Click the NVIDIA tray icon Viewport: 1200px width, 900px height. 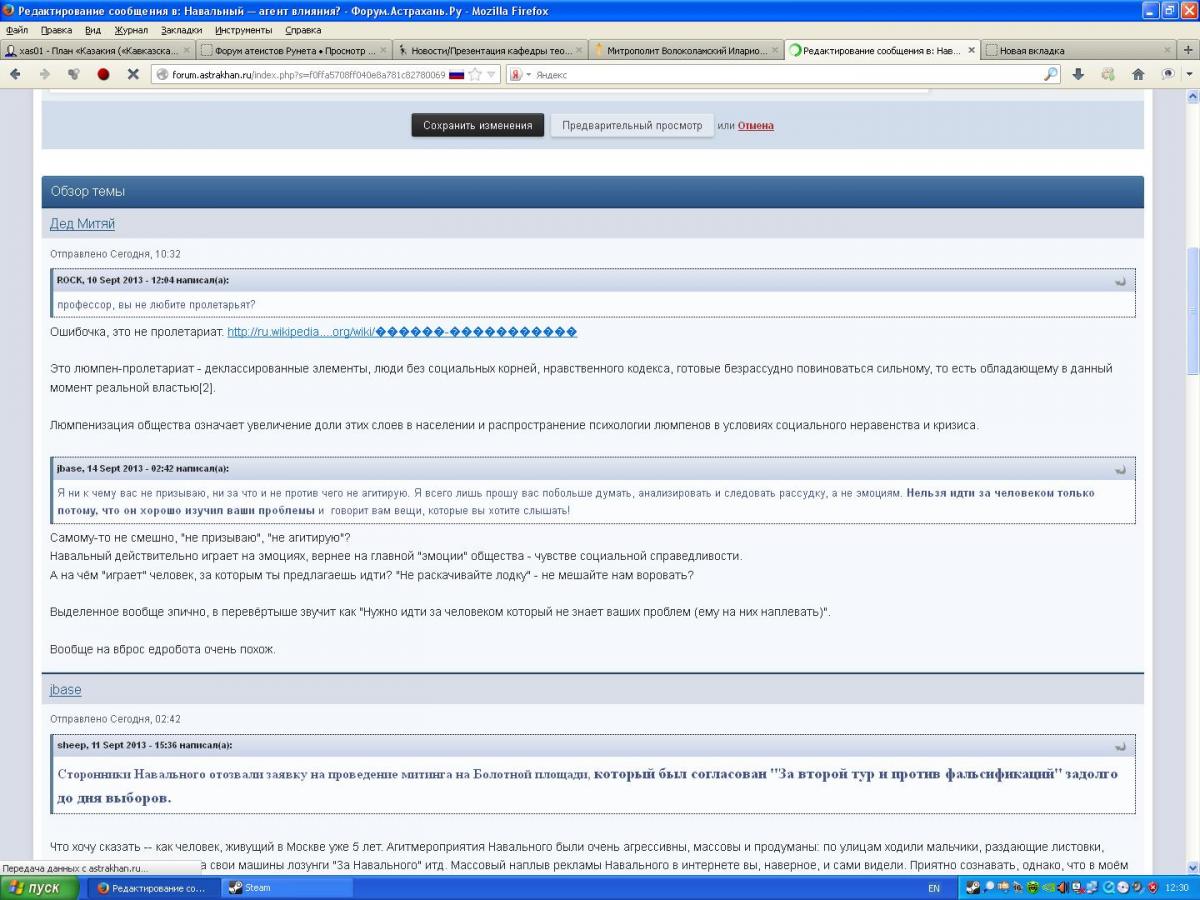point(1048,887)
